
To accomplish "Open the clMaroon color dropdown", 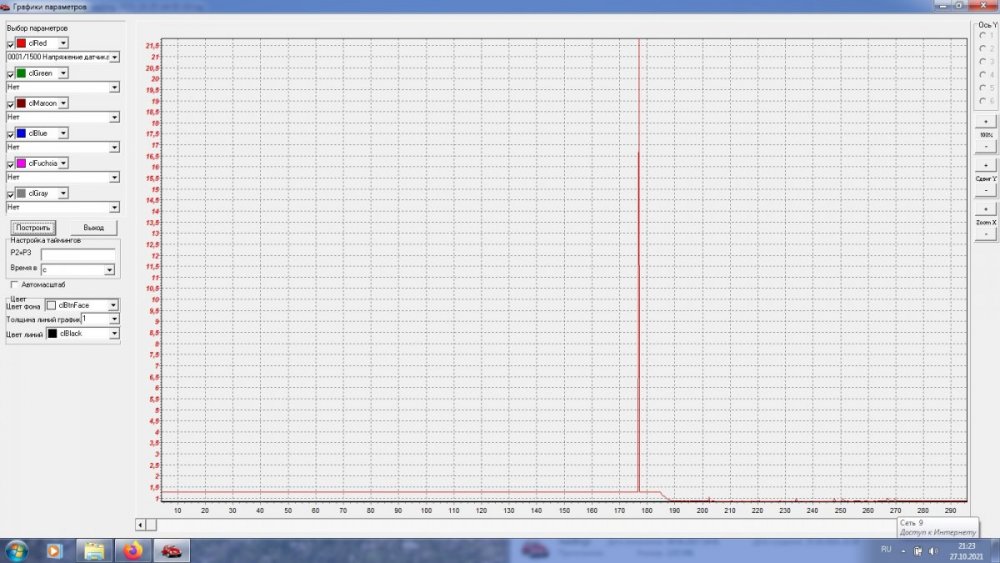I will click(63, 103).
